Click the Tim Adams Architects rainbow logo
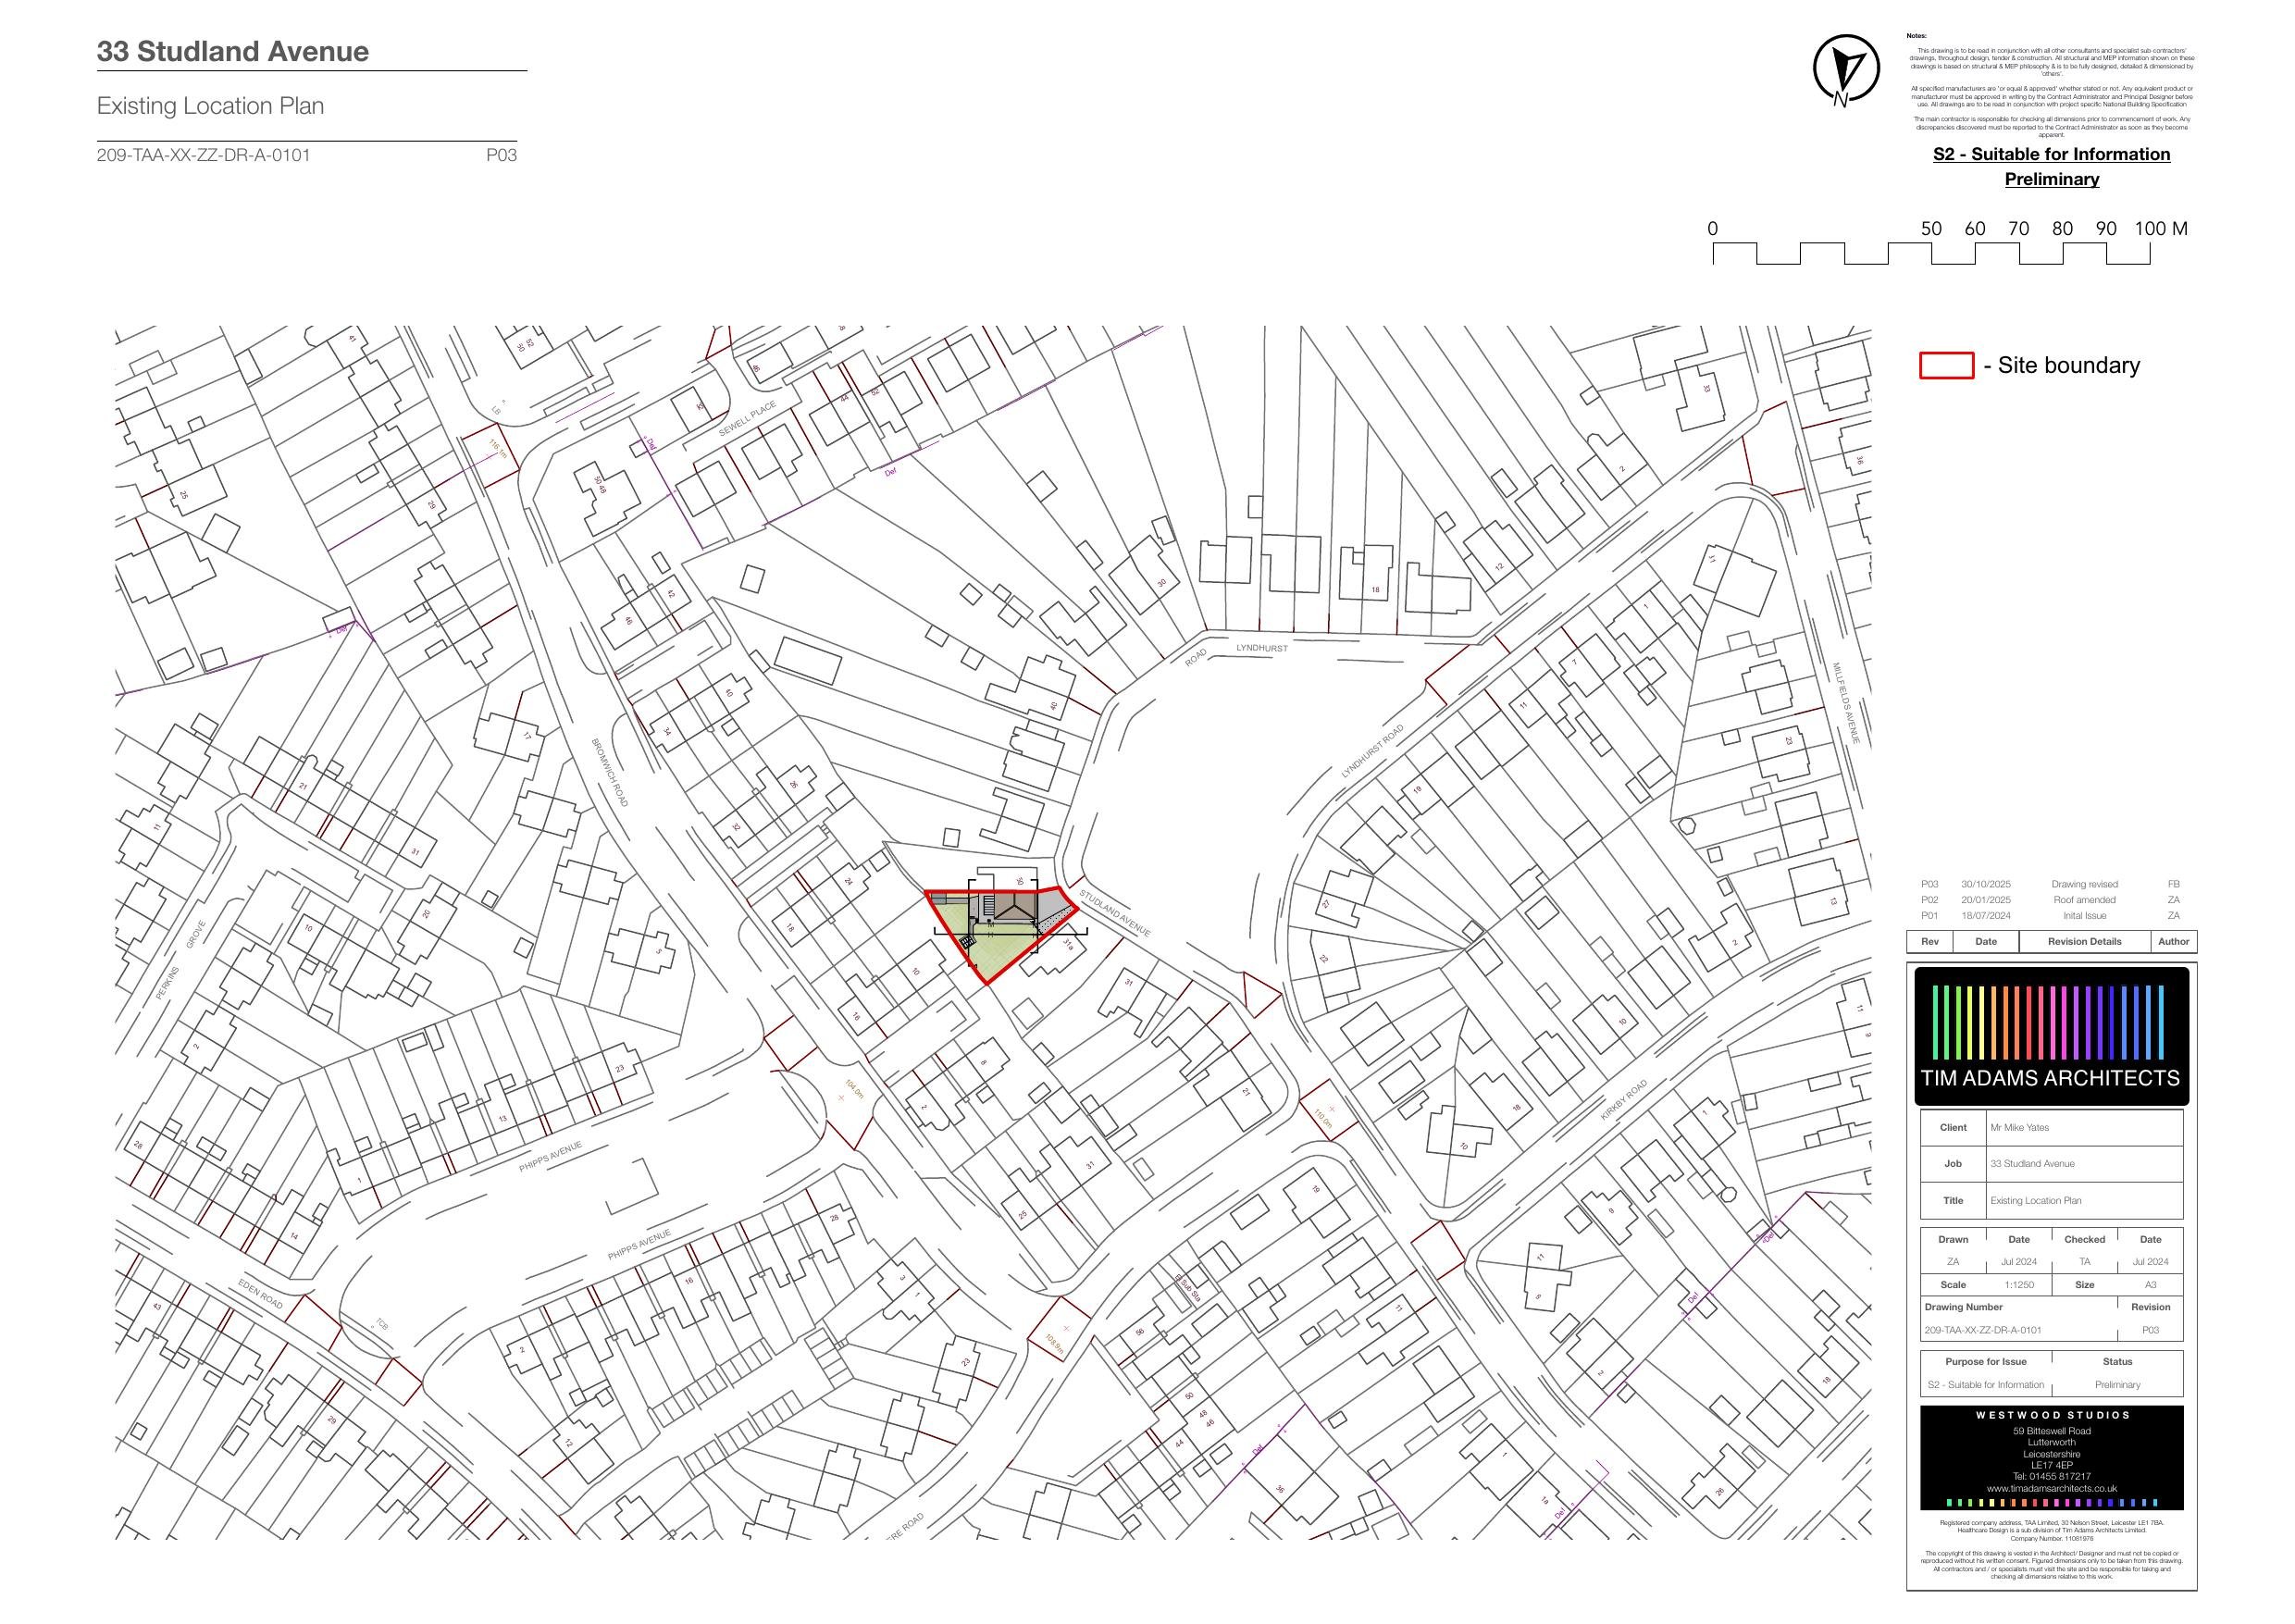Image resolution: width=2295 pixels, height=1624 pixels. click(2051, 1036)
